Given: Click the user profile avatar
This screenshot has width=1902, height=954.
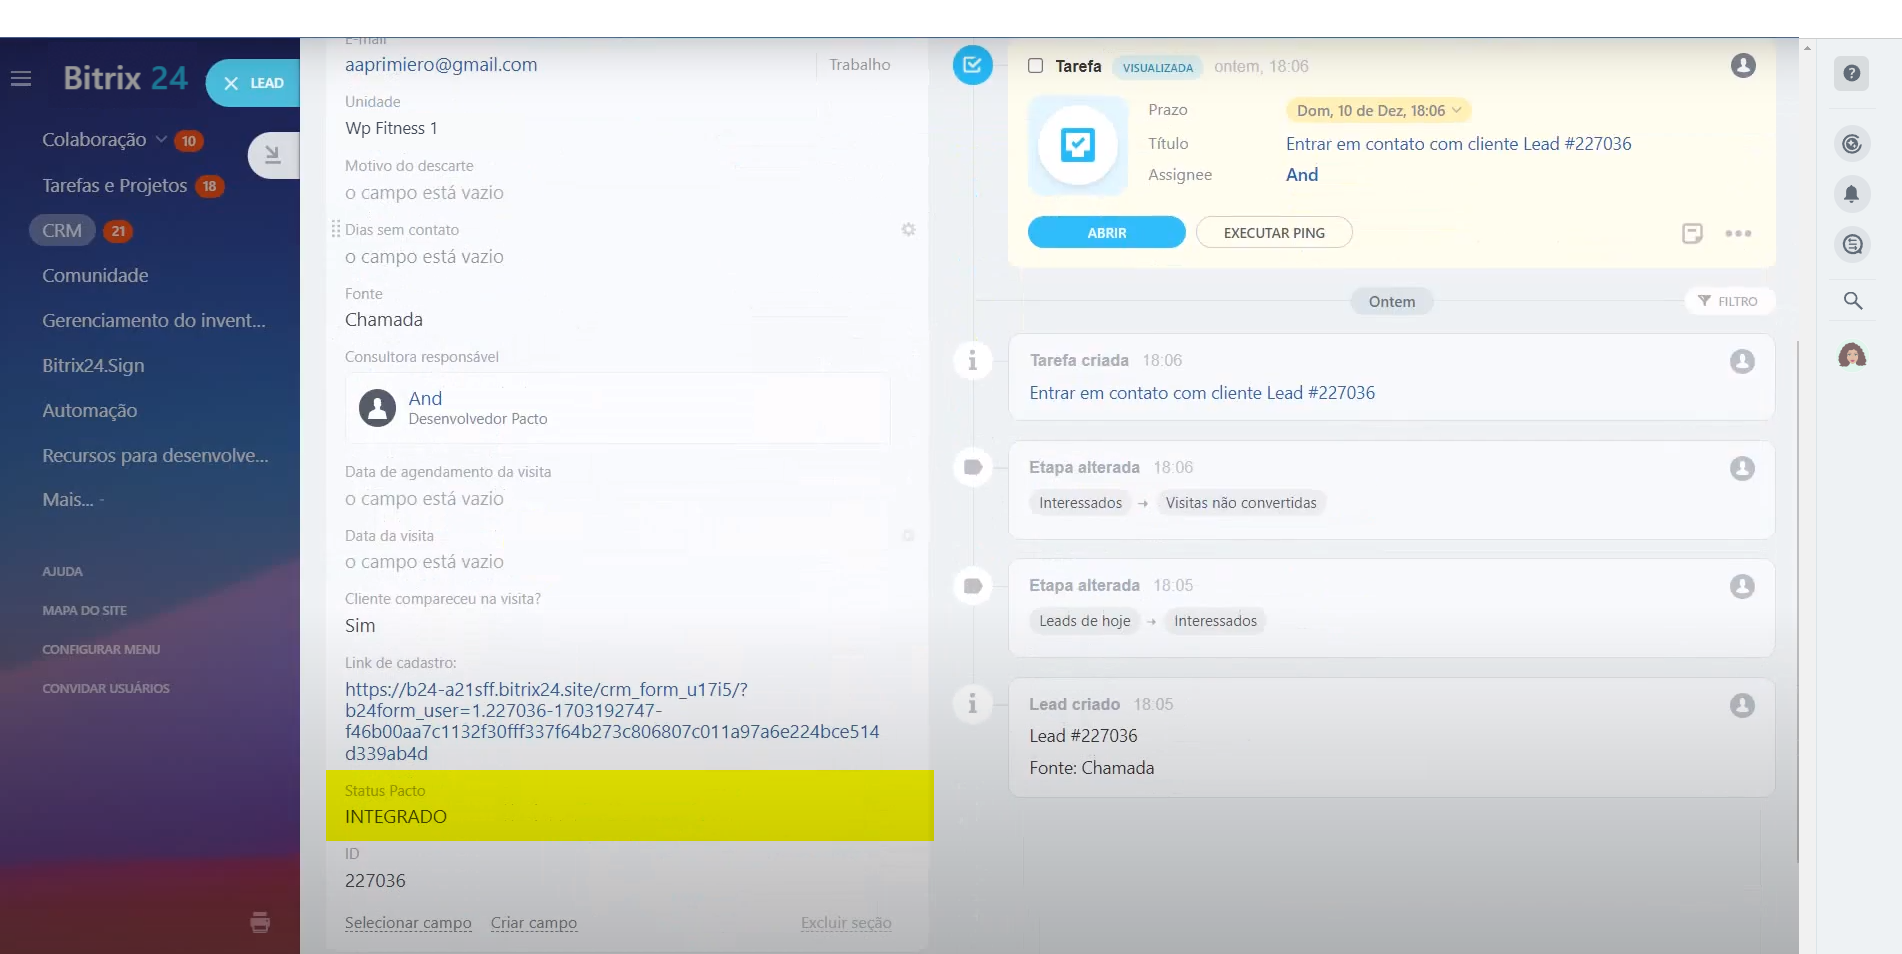Looking at the screenshot, I should (1851, 355).
